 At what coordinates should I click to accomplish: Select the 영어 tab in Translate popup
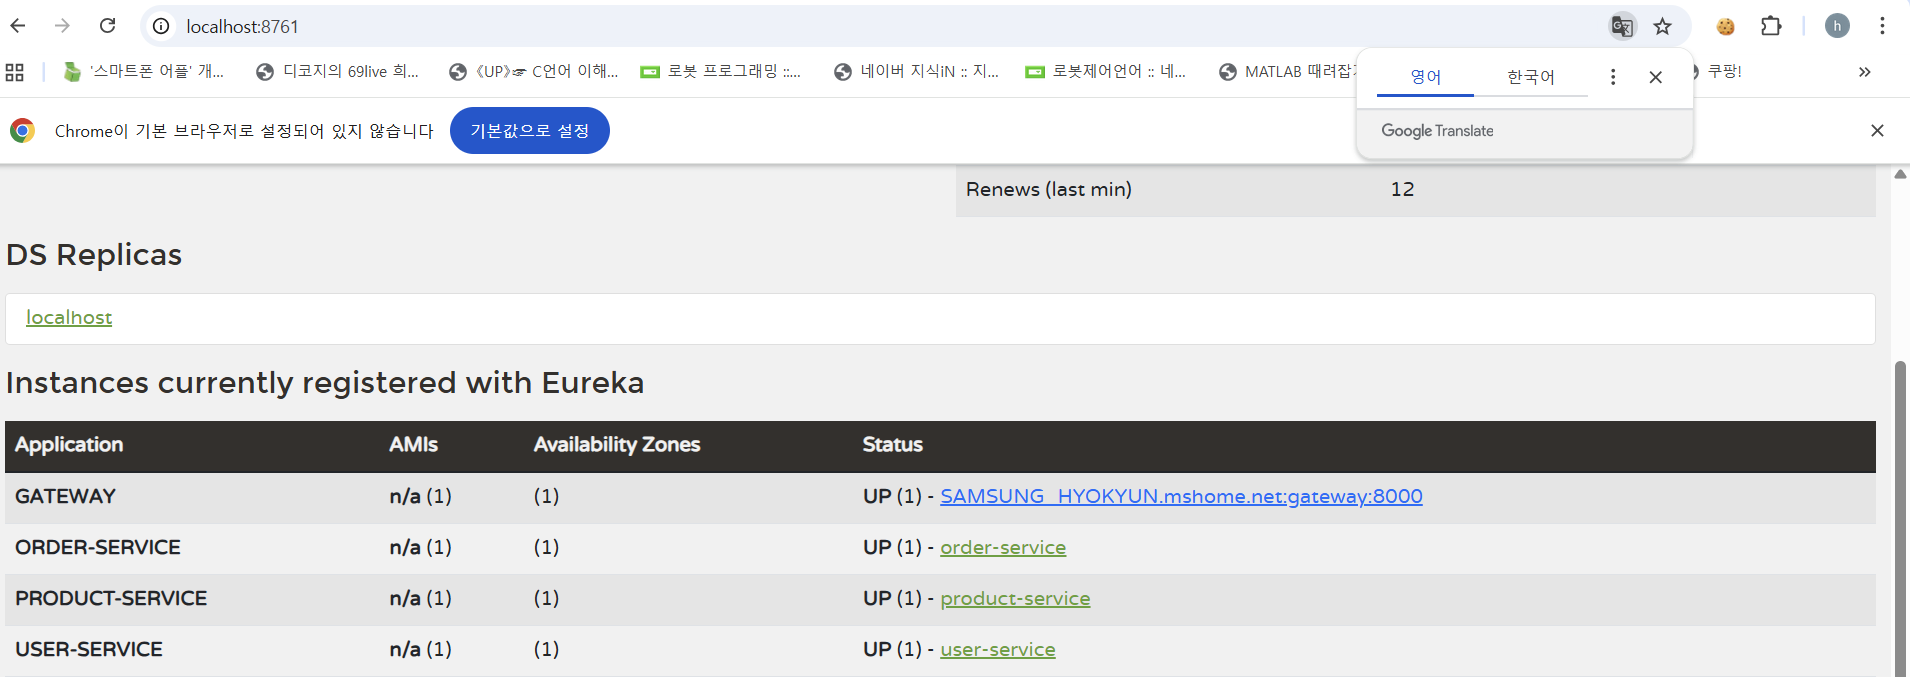pyautogui.click(x=1425, y=77)
